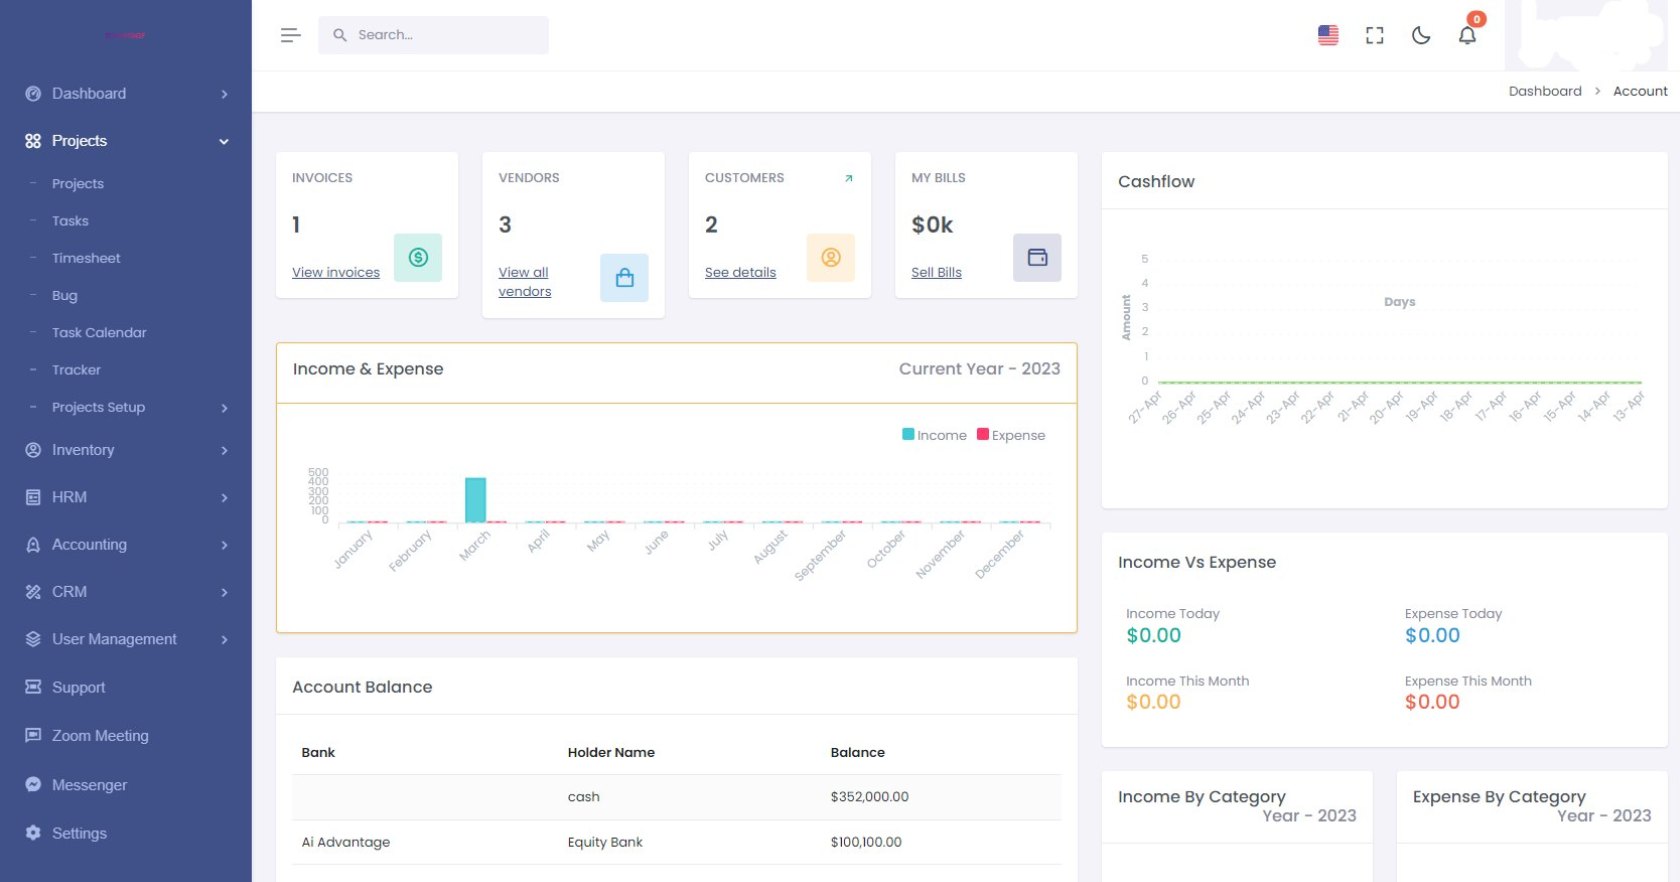Screen dimensions: 1680x882
Task: Click the View invoices link
Action: pos(336,272)
